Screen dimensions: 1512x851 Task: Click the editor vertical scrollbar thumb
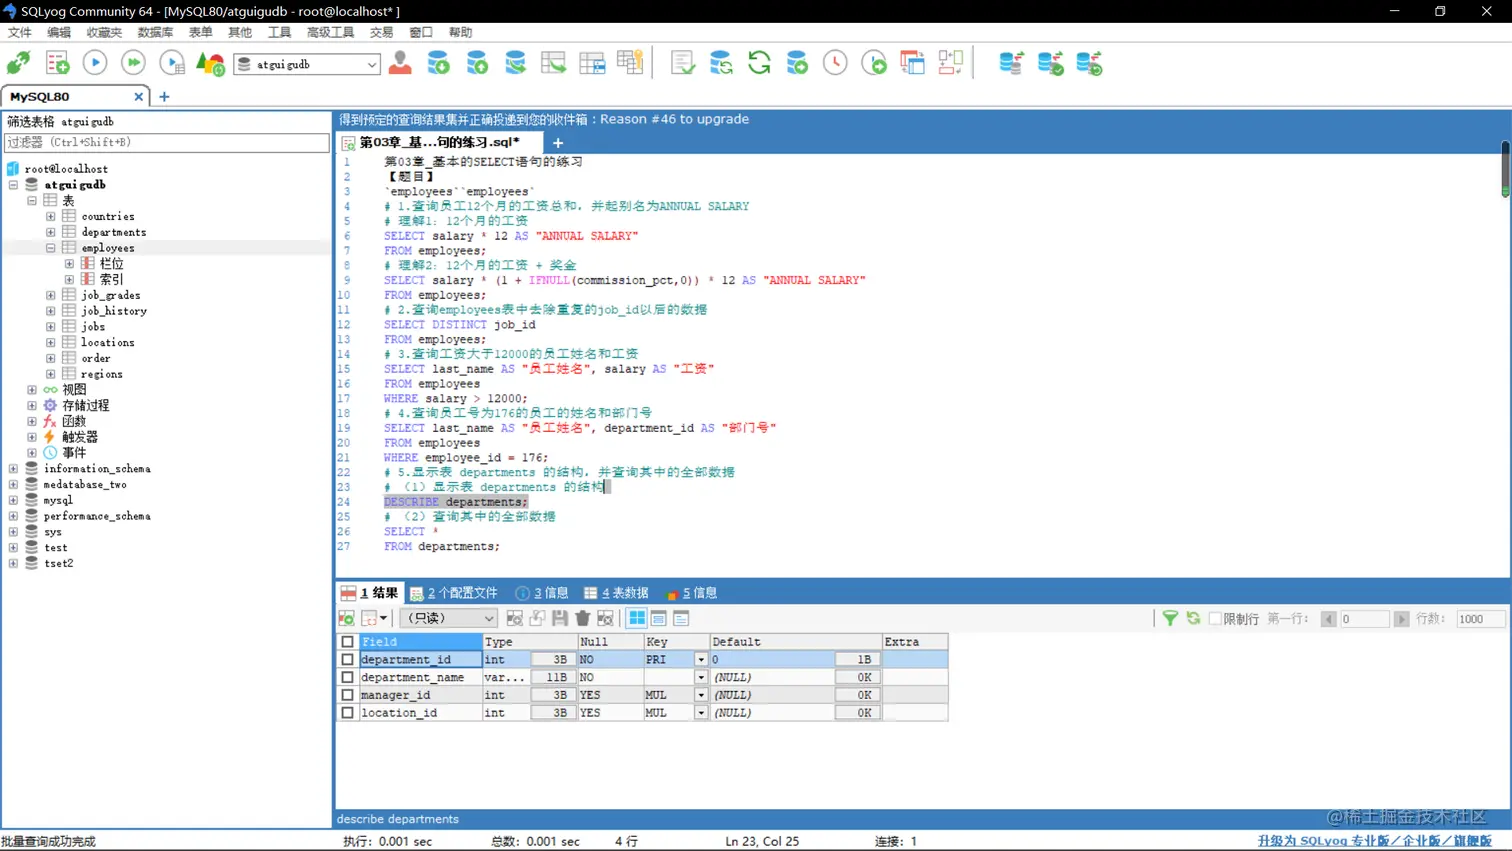pyautogui.click(x=1505, y=169)
